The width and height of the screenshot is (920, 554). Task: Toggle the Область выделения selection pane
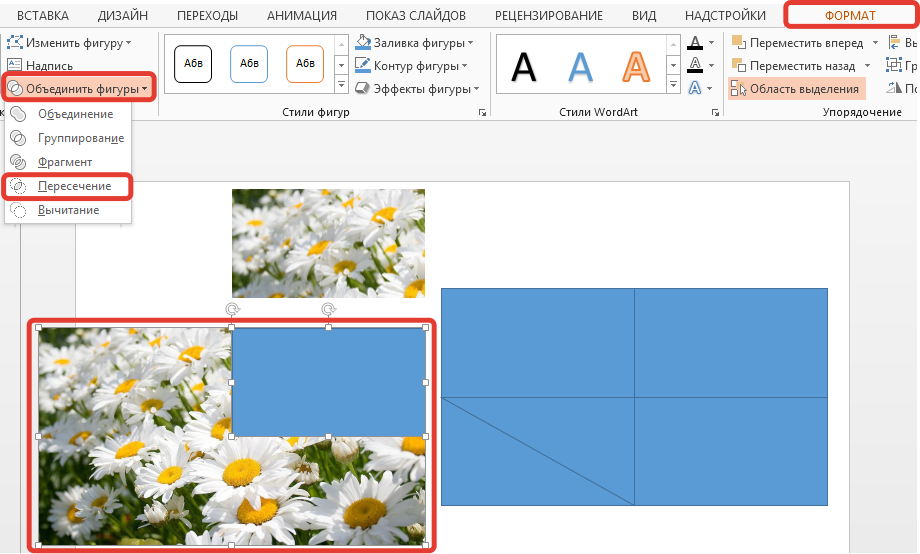coord(796,89)
